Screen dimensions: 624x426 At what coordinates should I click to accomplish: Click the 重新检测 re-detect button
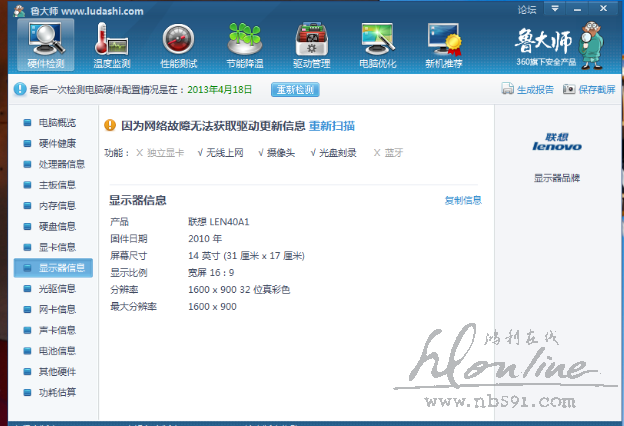point(295,89)
